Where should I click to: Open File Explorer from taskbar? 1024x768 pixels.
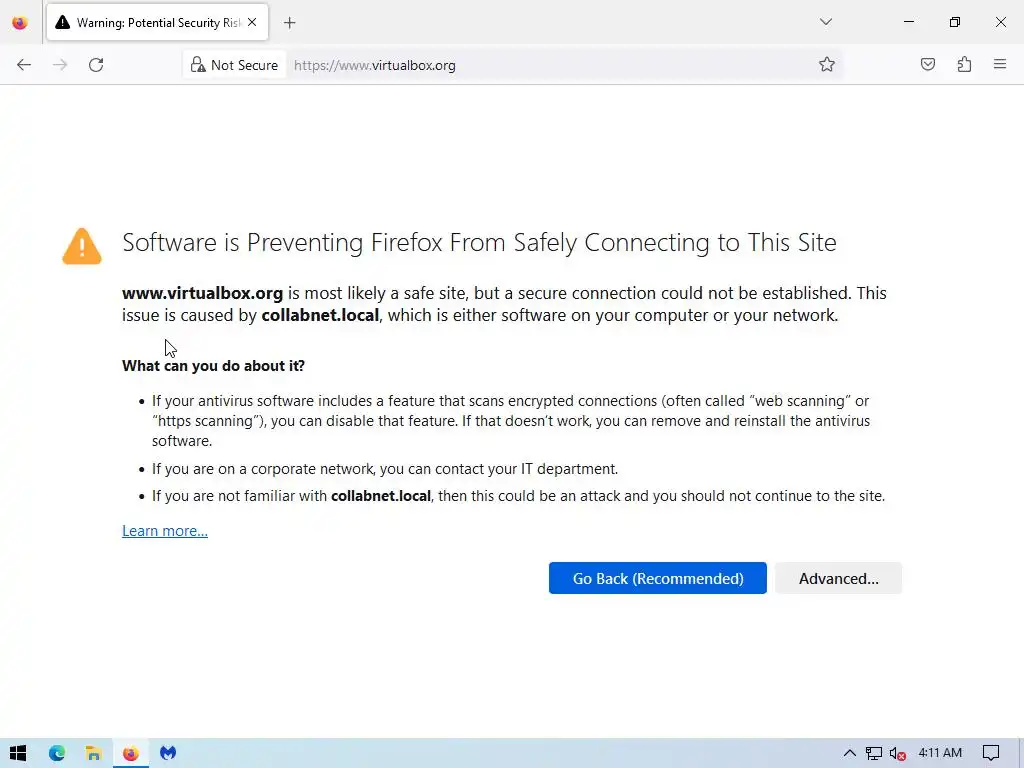93,753
